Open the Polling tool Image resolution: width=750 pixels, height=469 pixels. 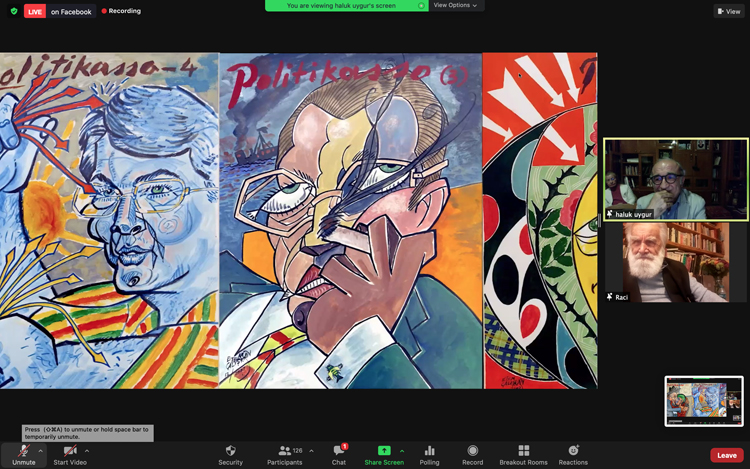tap(430, 455)
